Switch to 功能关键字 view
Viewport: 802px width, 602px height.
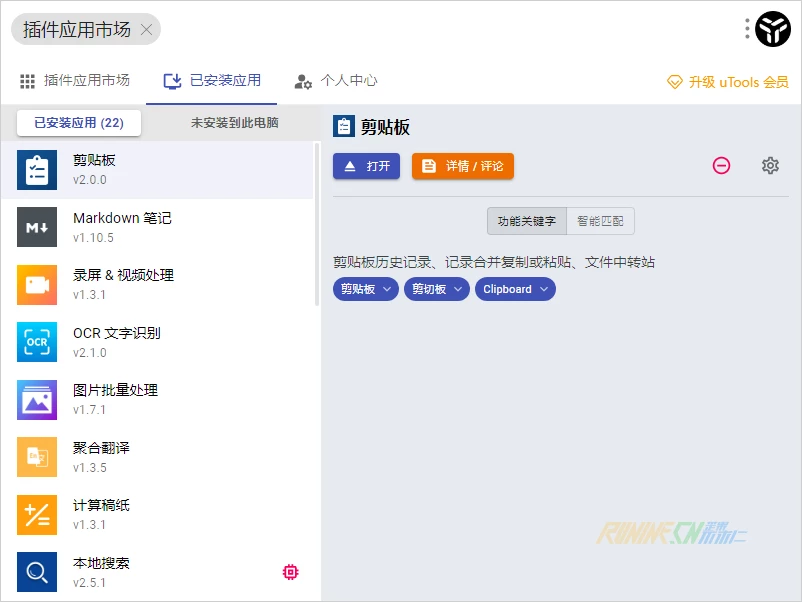point(526,221)
